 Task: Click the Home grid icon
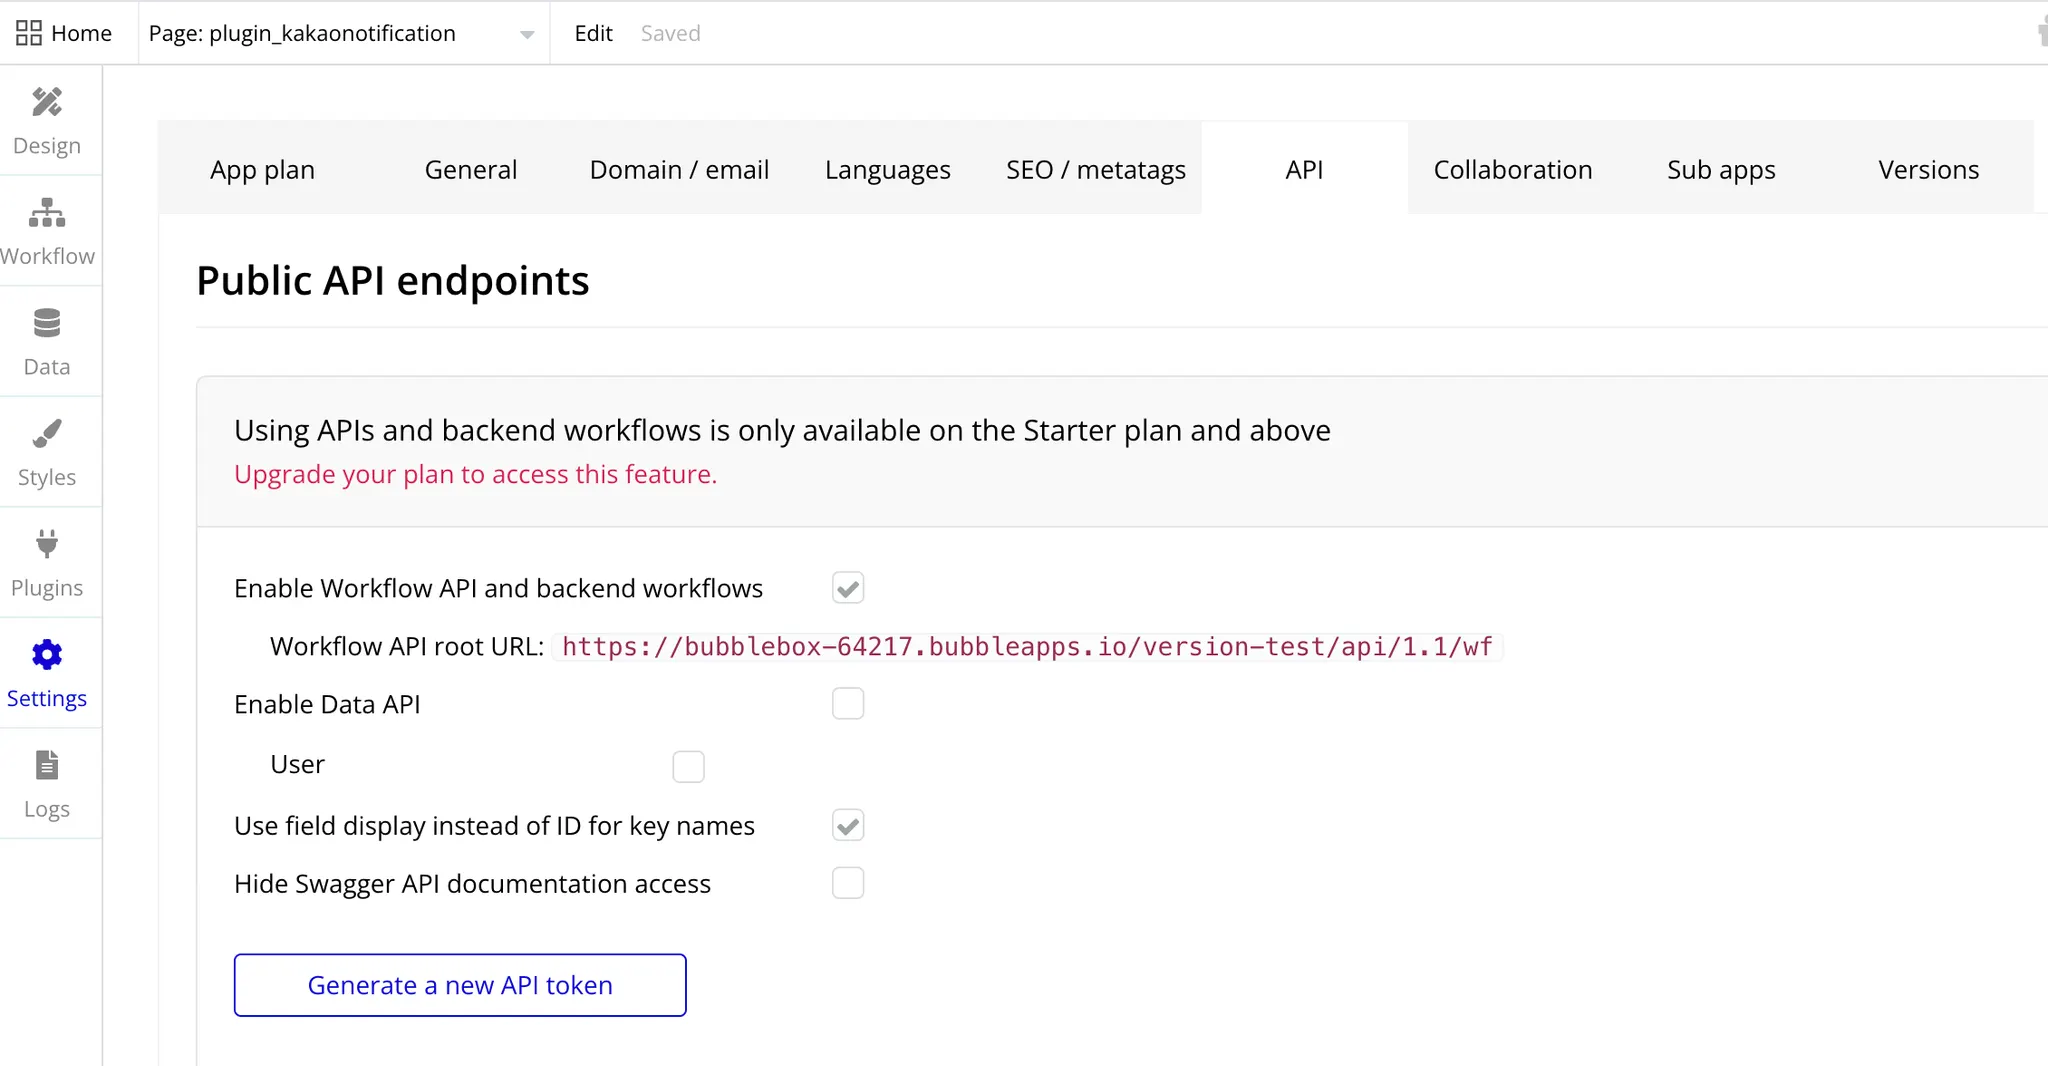(x=29, y=33)
